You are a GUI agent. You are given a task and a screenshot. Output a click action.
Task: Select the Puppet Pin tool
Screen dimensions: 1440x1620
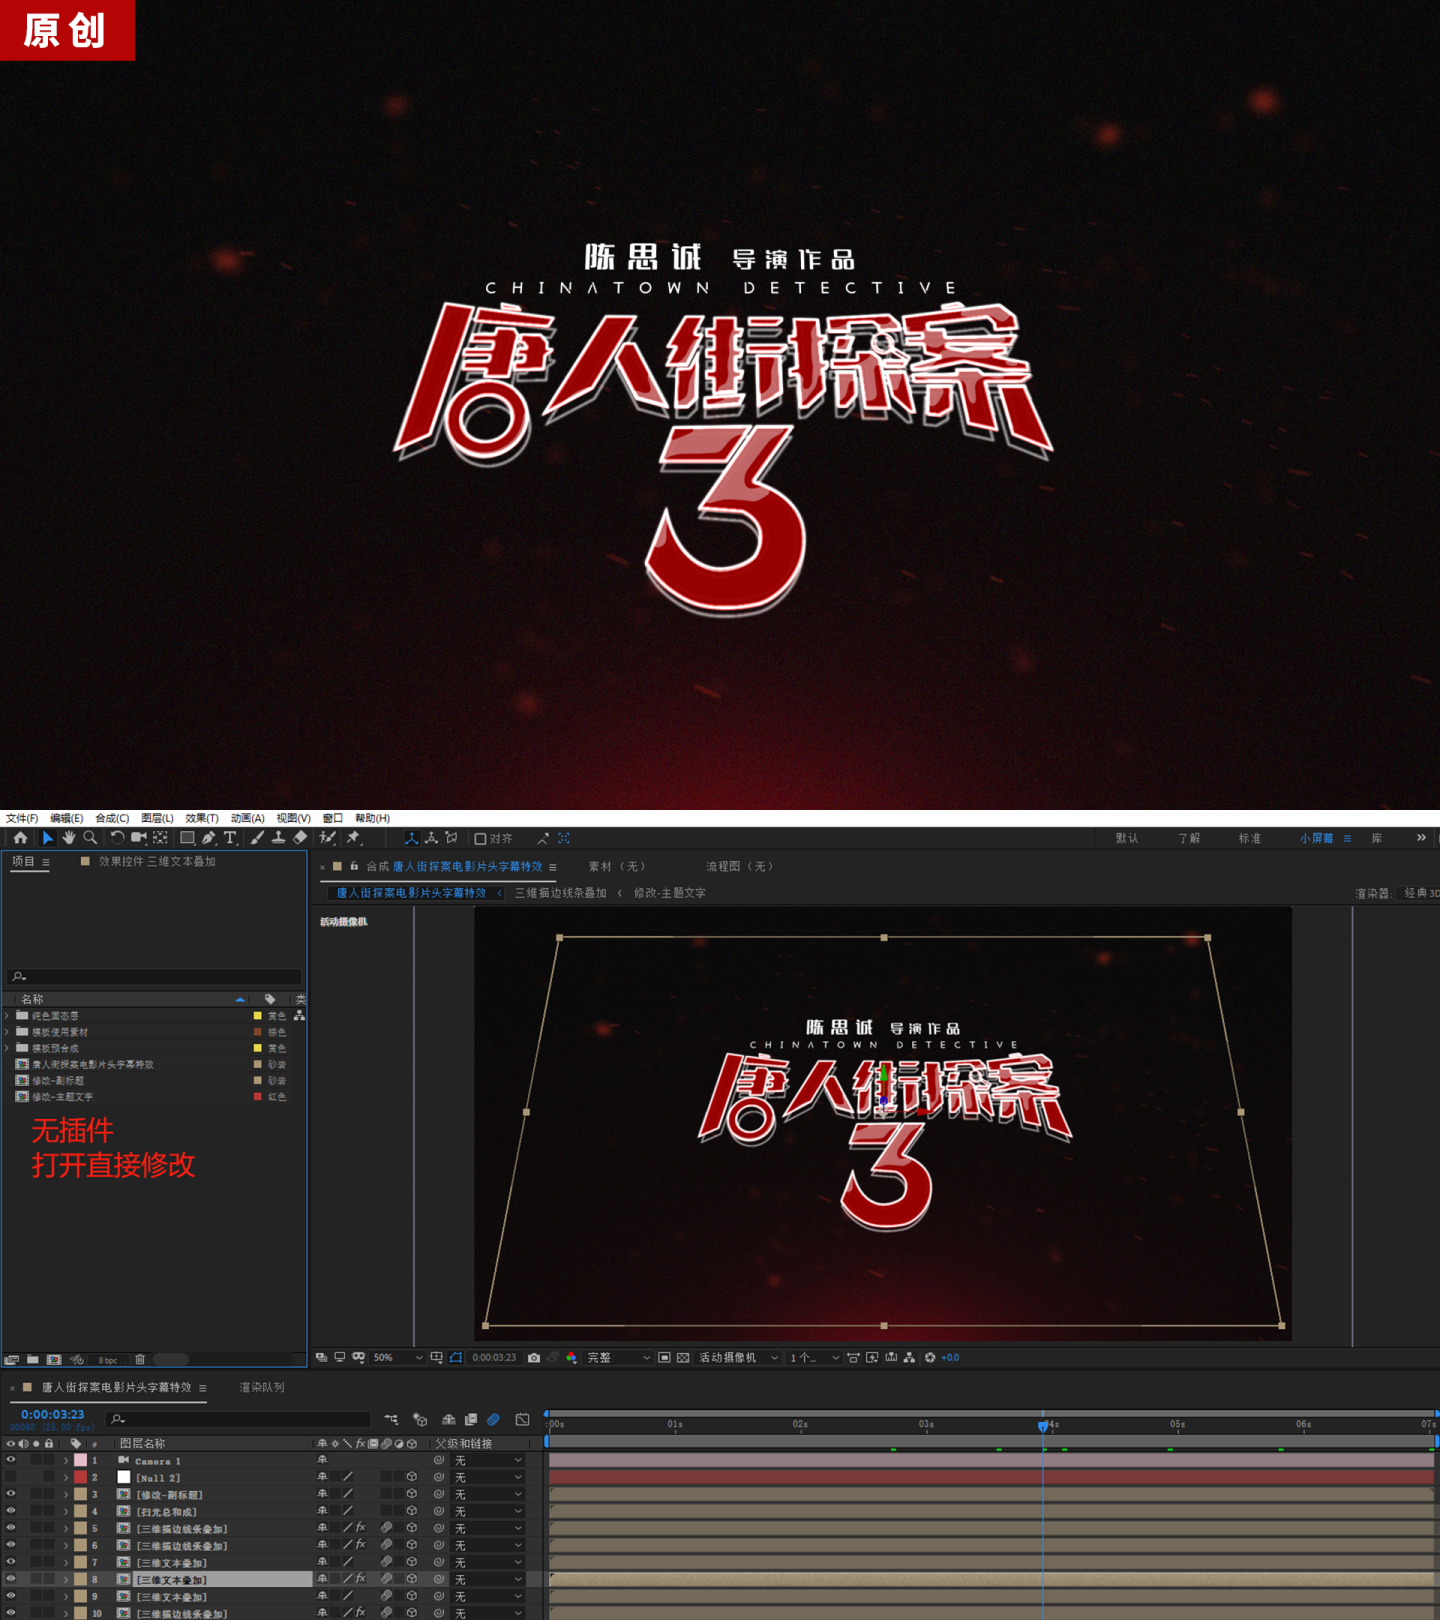(353, 838)
